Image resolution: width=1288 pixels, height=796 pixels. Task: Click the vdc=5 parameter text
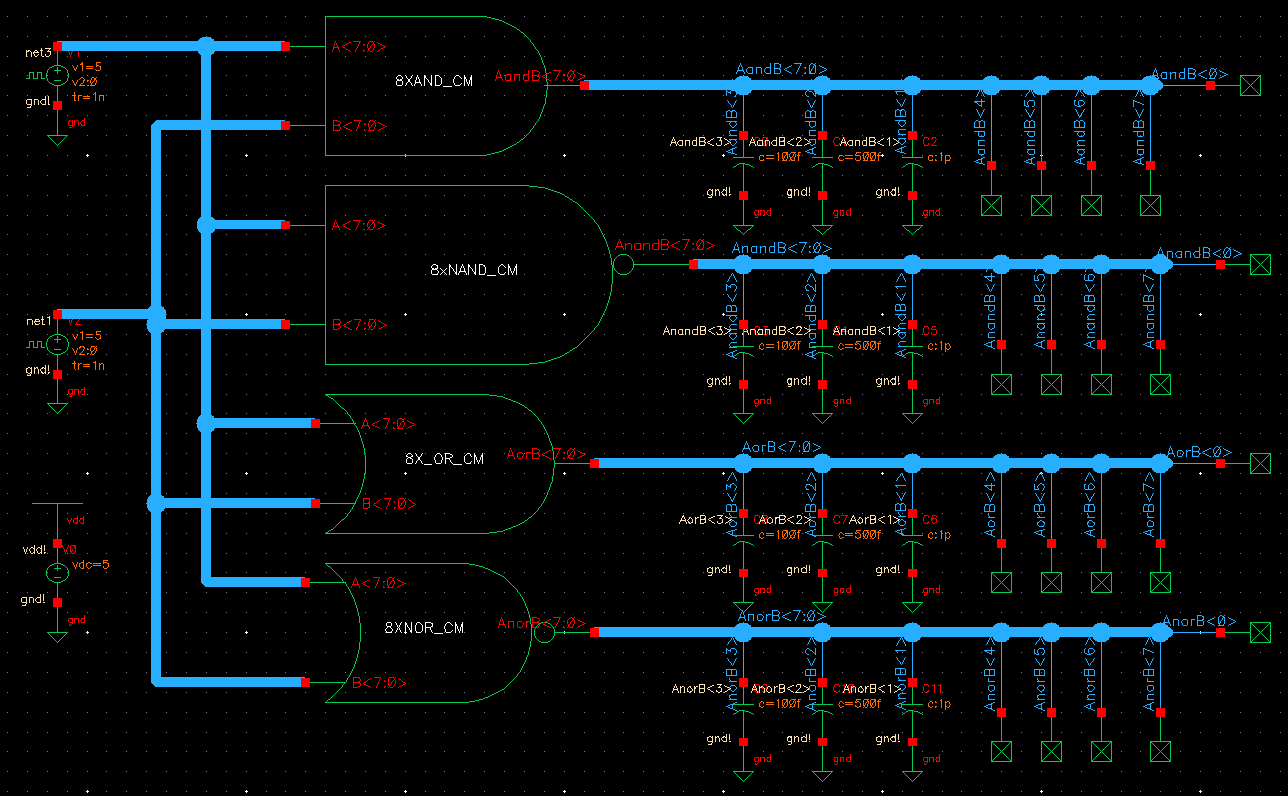tap(91, 565)
